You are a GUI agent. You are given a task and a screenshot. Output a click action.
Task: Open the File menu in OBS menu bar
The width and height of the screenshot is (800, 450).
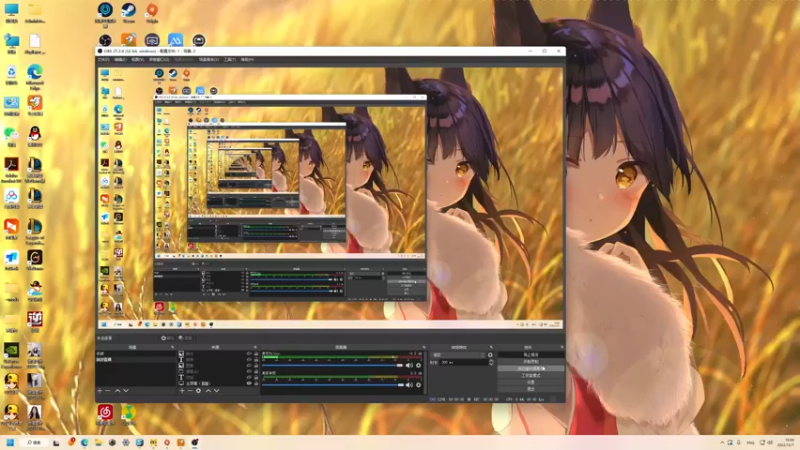click(104, 60)
